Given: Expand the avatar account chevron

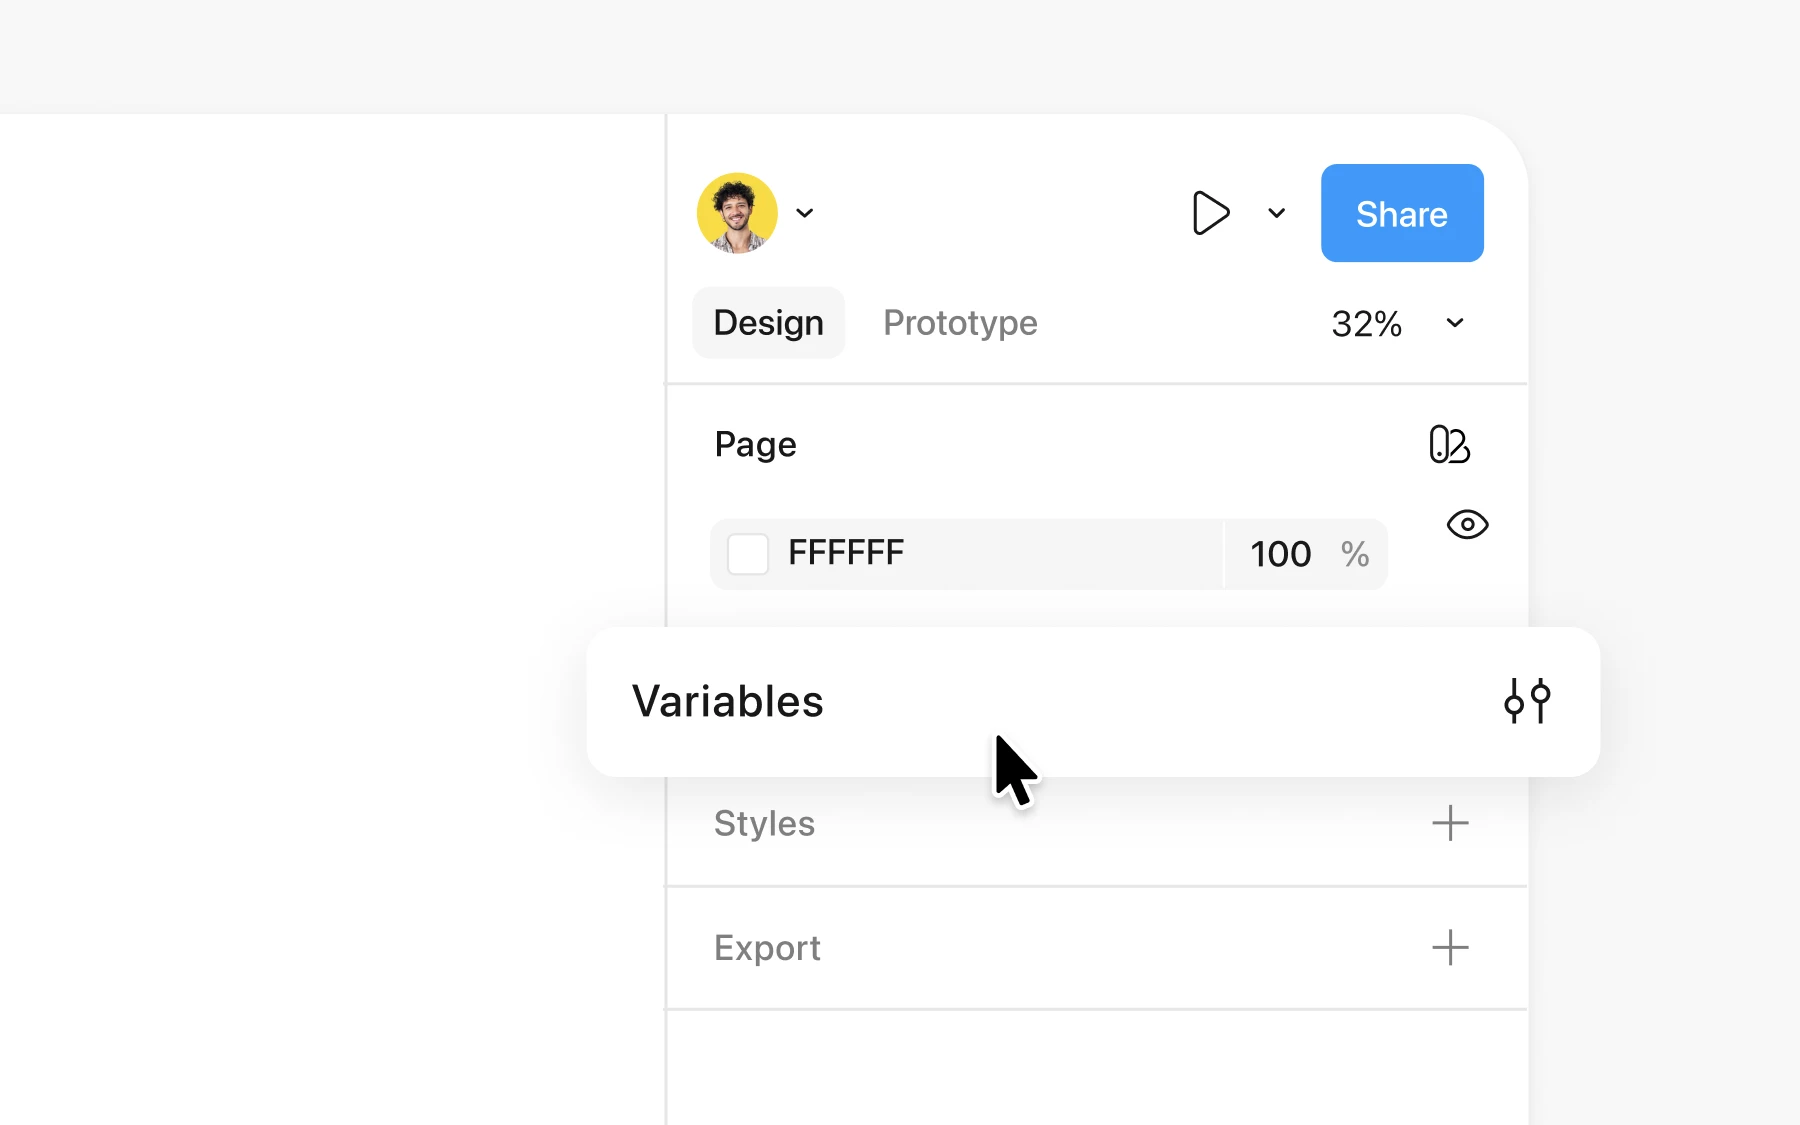Looking at the screenshot, I should pos(805,213).
